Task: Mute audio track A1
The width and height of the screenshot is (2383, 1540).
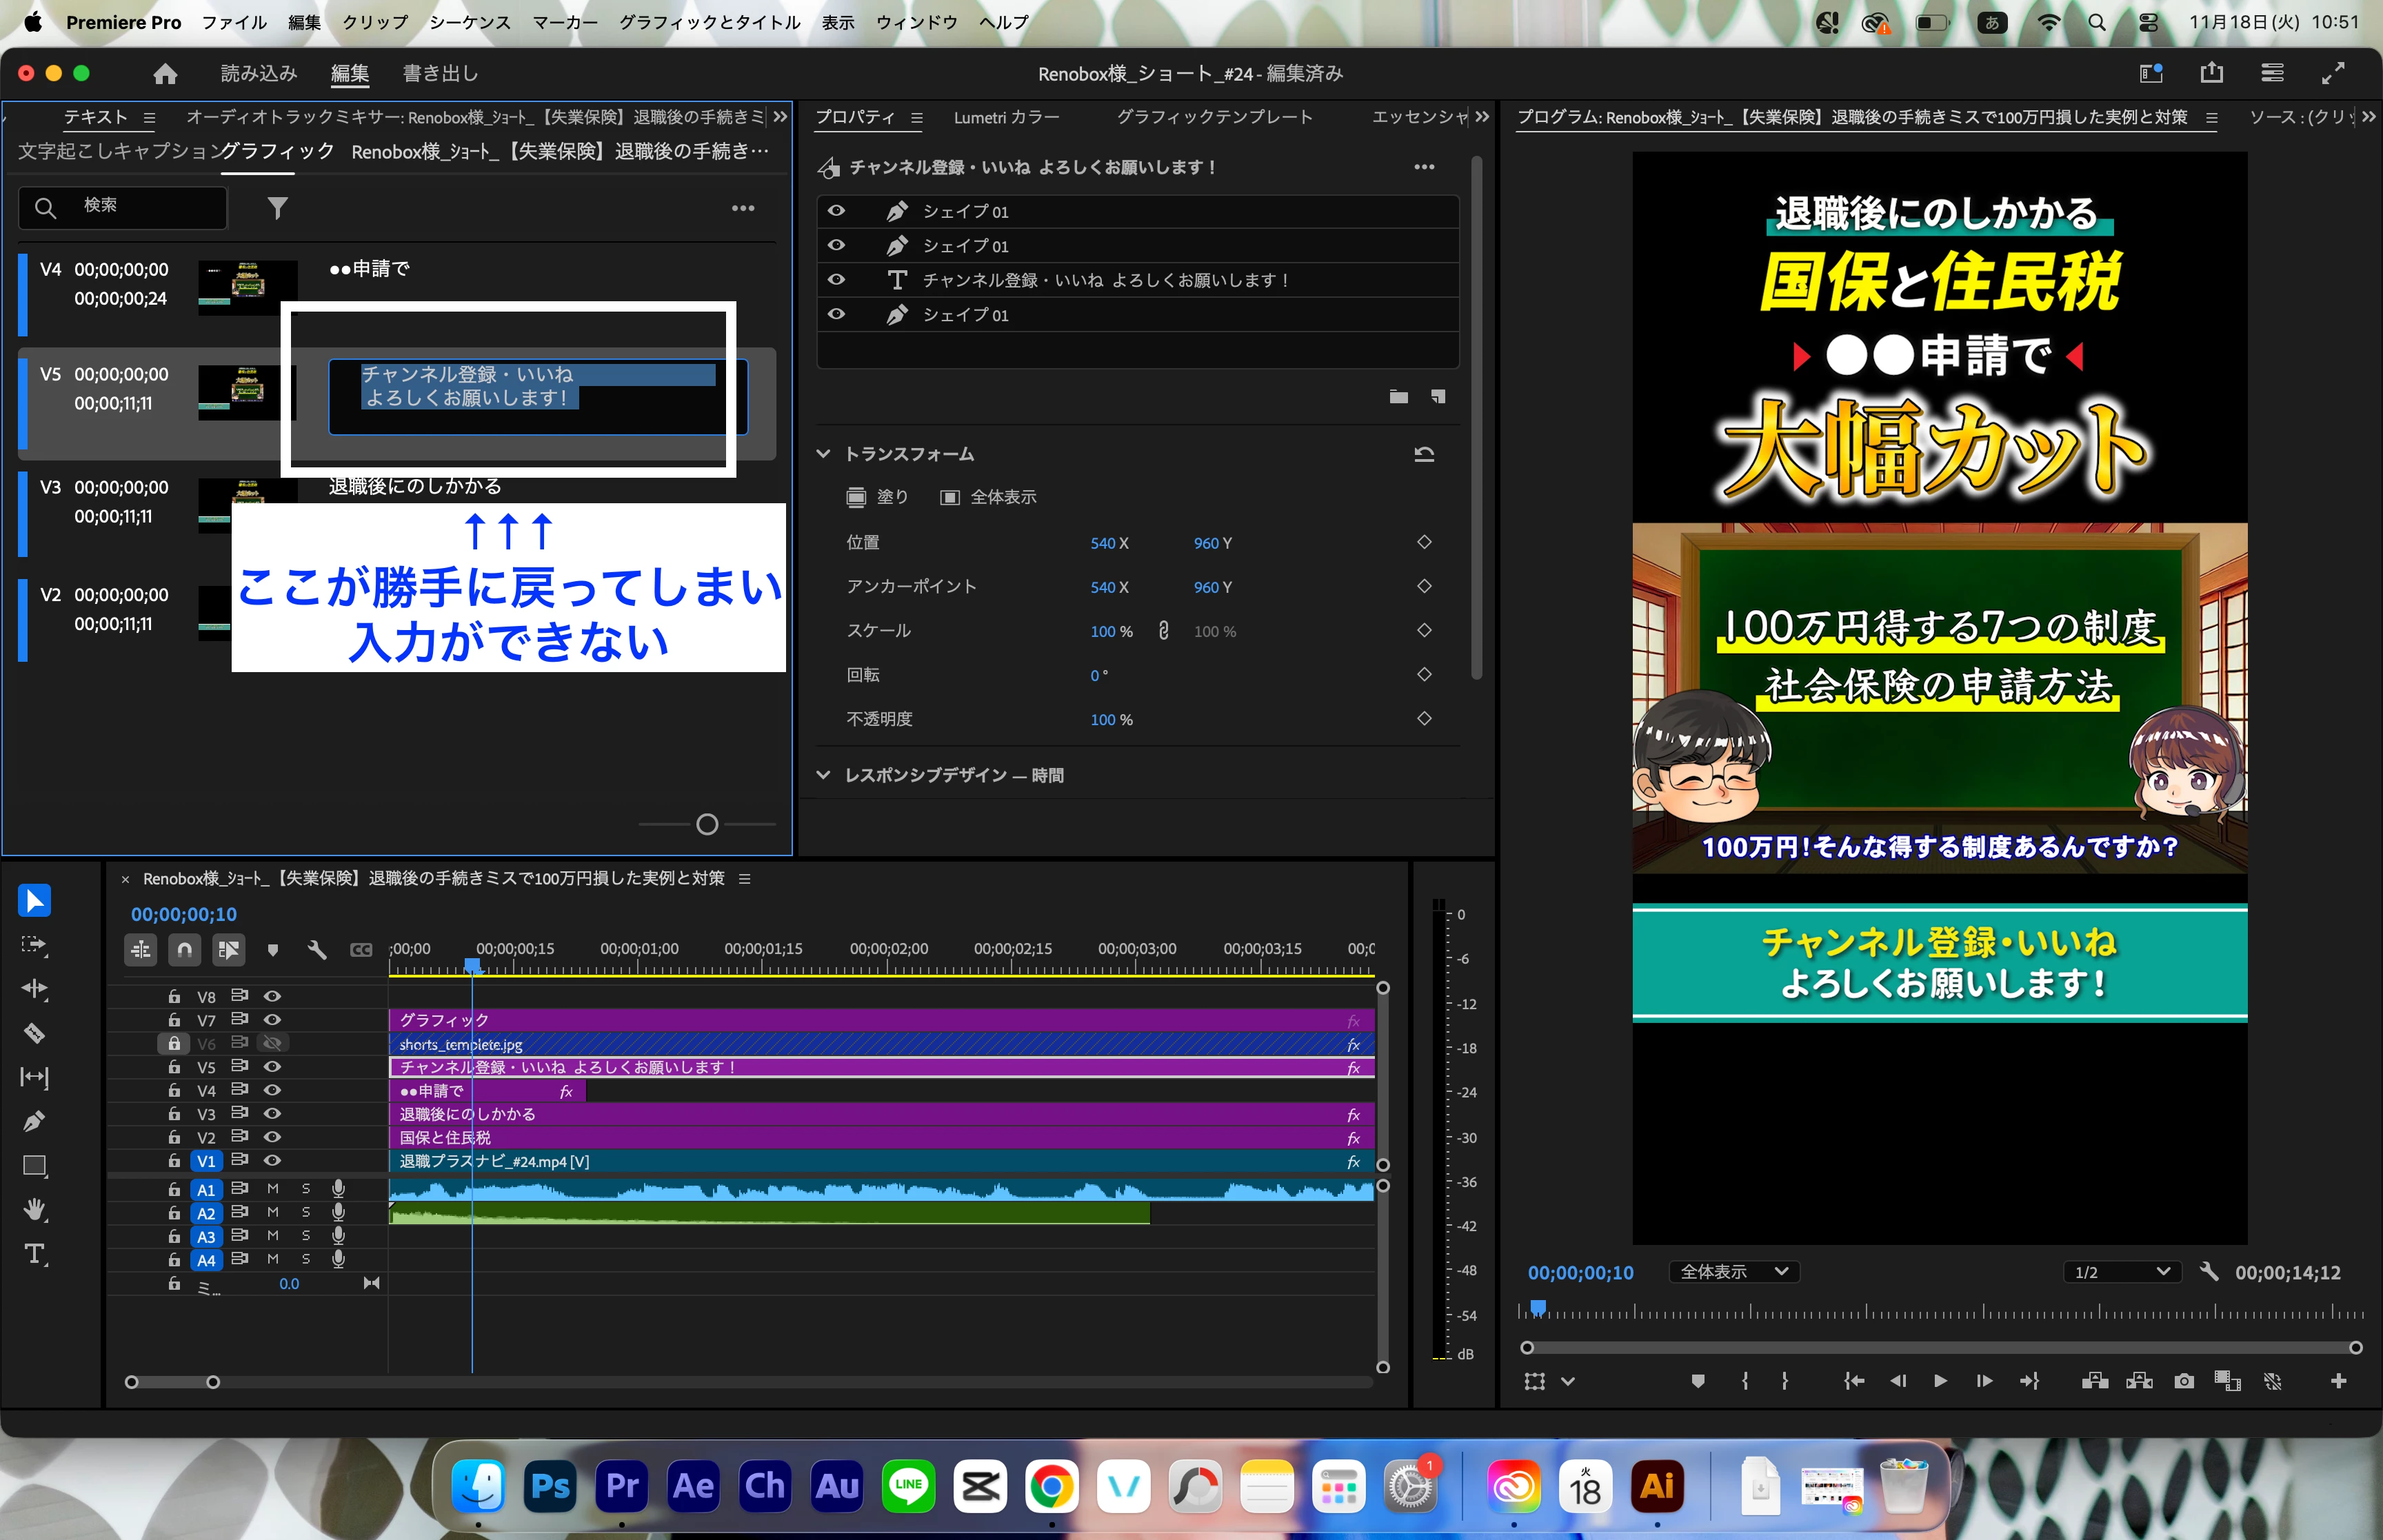Action: point(272,1189)
